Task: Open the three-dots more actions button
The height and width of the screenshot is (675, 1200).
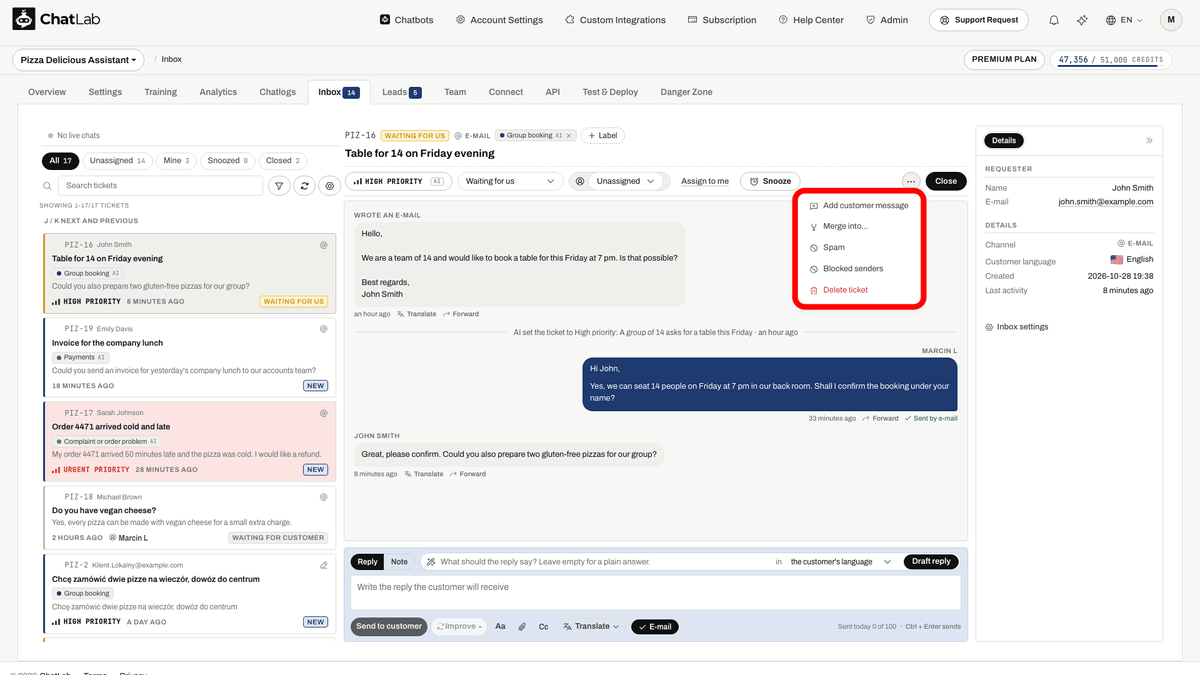Action: 910,181
